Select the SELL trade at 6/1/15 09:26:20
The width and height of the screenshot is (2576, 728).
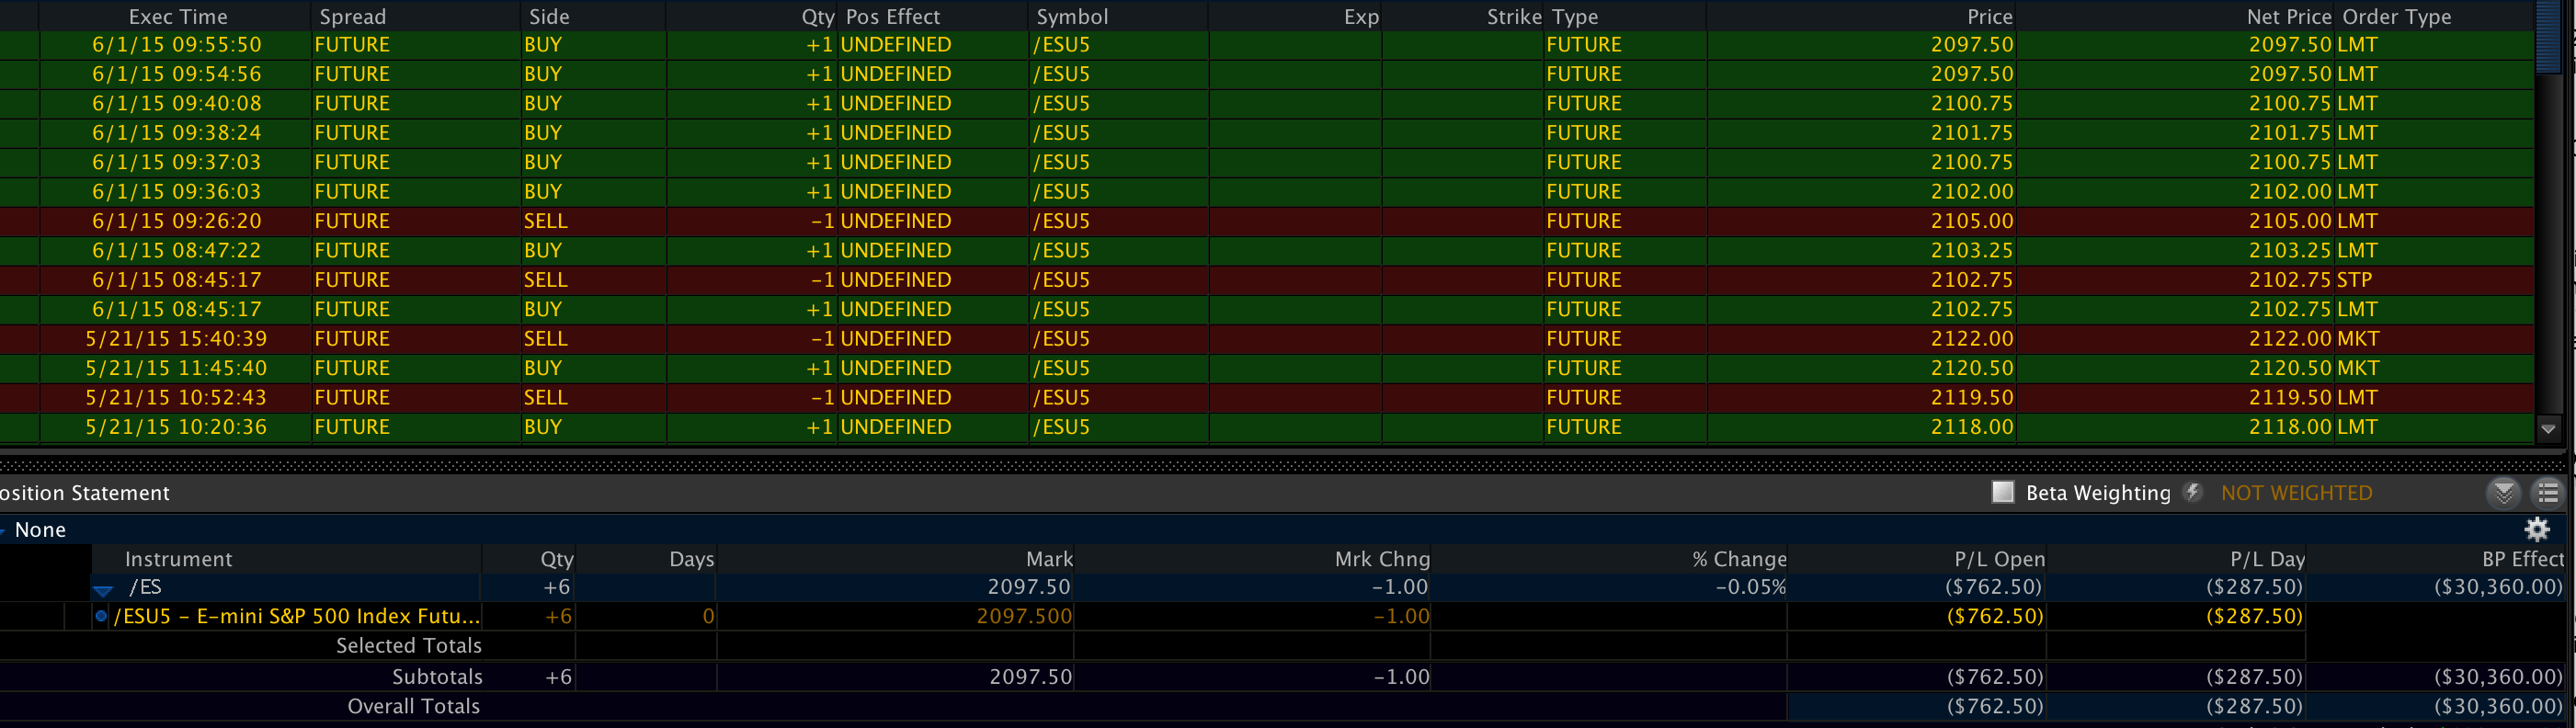[1267, 221]
